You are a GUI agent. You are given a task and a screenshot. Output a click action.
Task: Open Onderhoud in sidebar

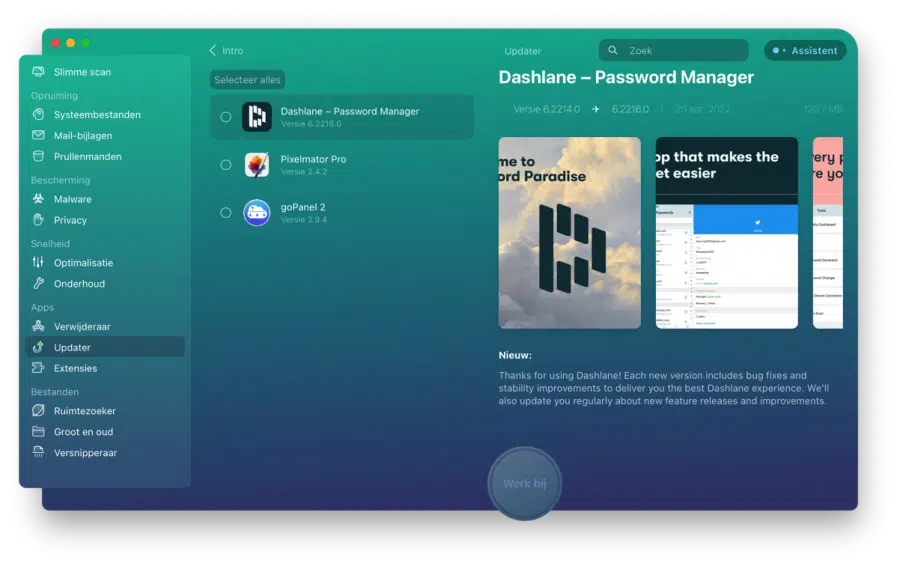(x=107, y=283)
